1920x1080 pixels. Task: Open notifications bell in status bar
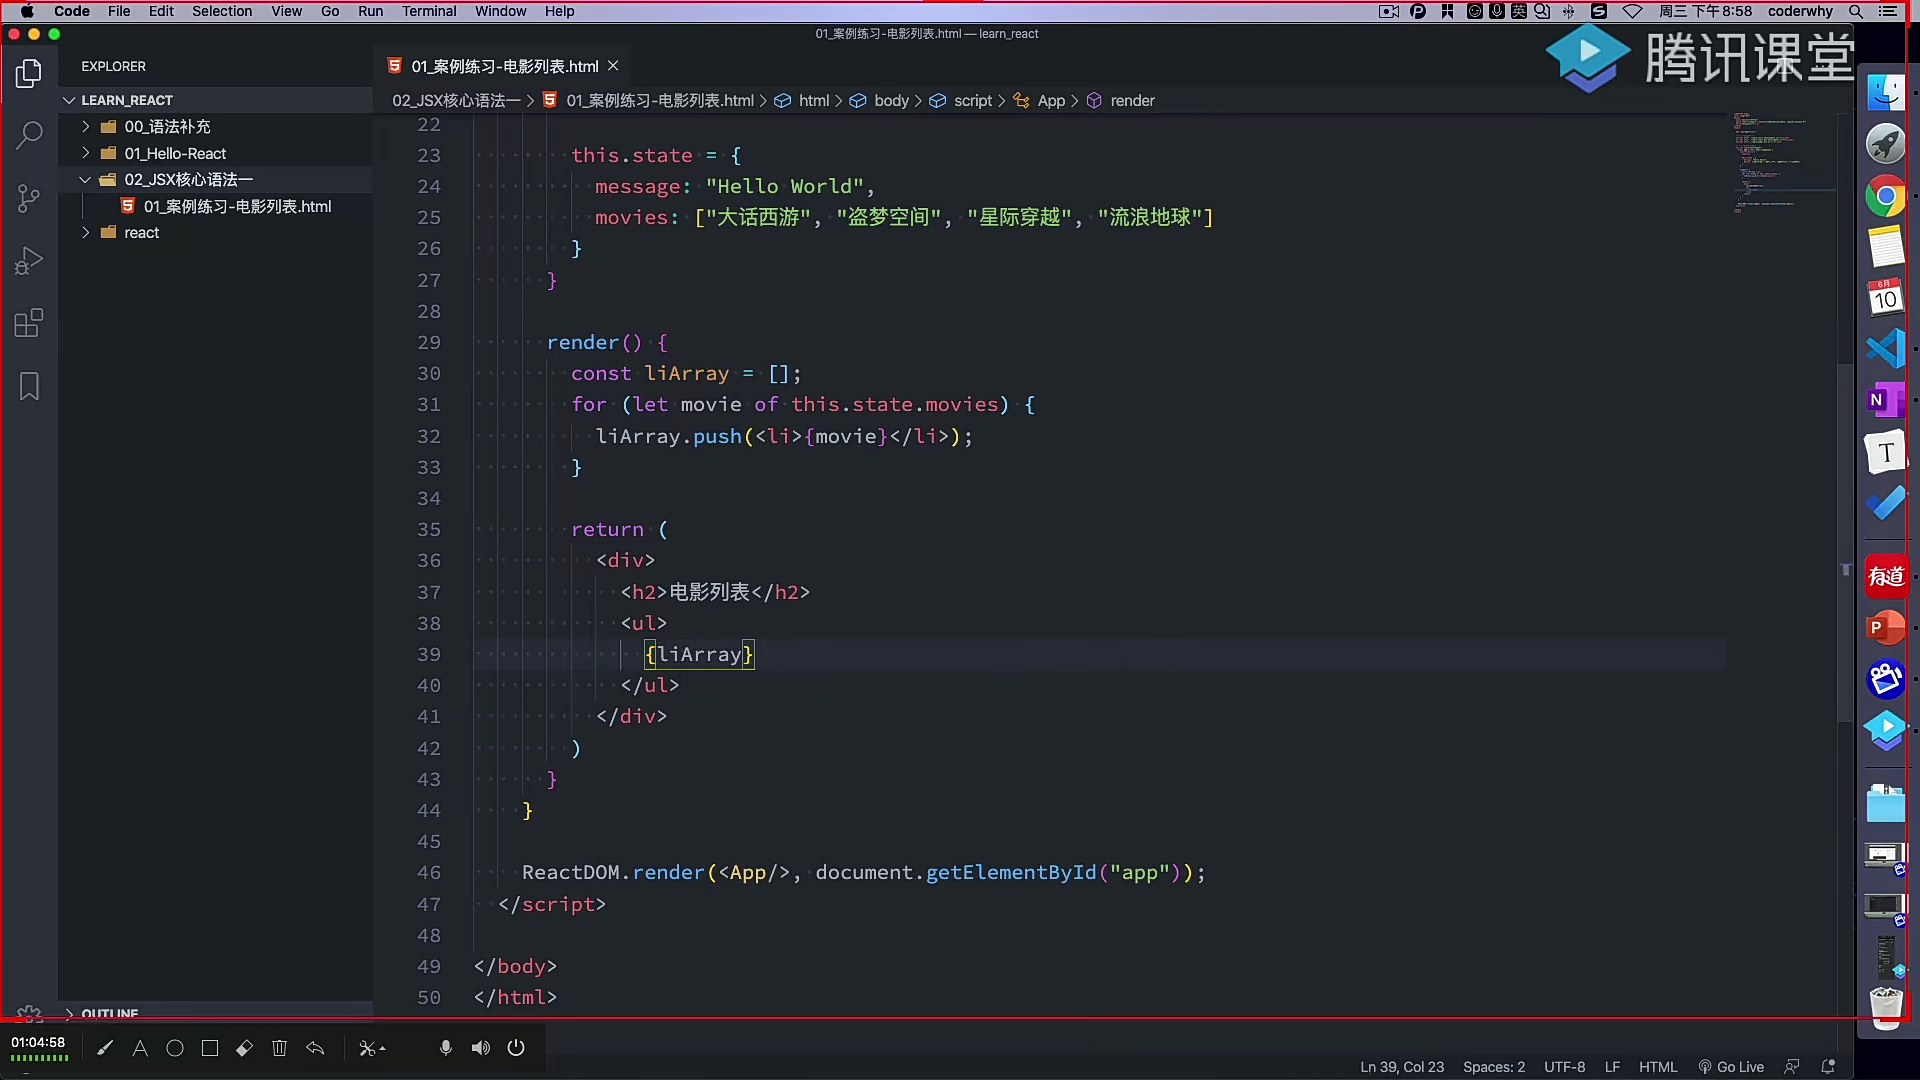[x=1828, y=1067]
